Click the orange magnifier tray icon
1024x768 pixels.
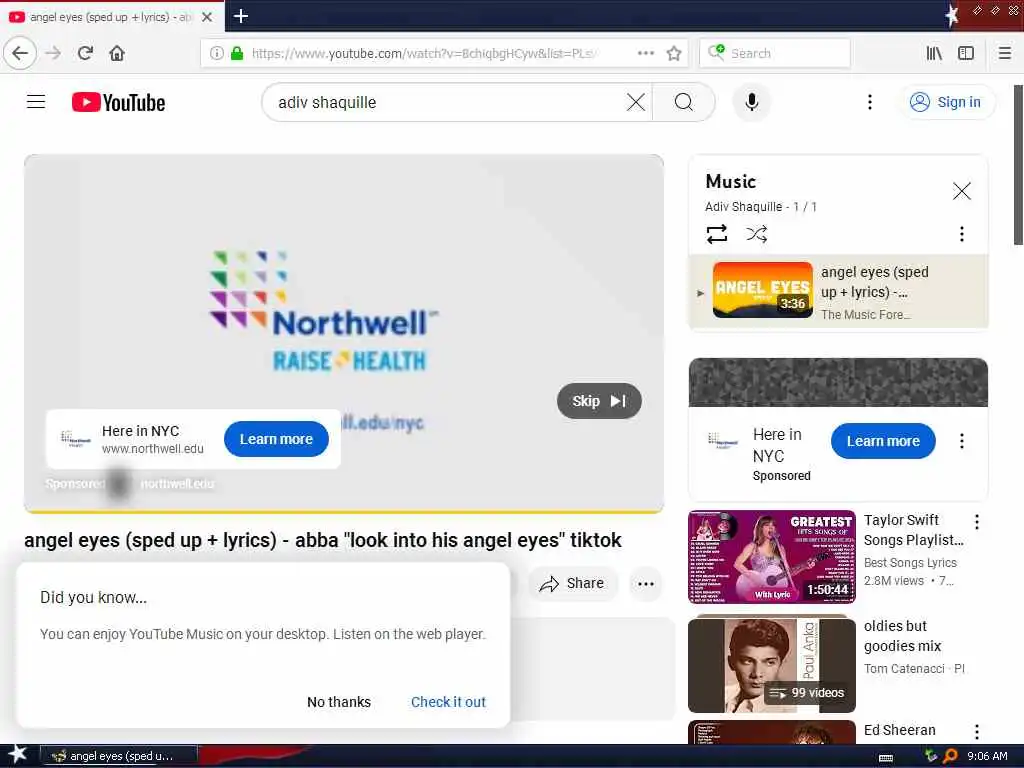950,756
